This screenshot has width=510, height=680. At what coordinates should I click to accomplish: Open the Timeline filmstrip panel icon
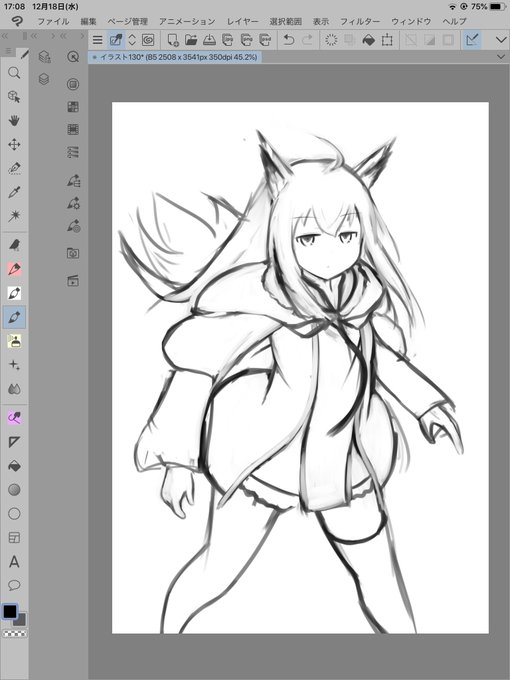[x=73, y=129]
